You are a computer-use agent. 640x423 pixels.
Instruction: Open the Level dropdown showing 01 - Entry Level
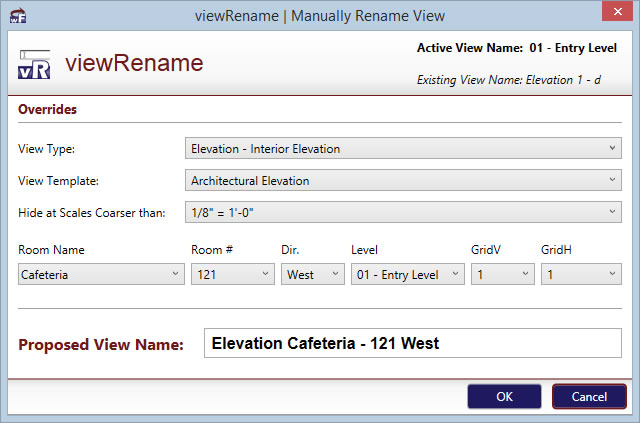pos(407,274)
